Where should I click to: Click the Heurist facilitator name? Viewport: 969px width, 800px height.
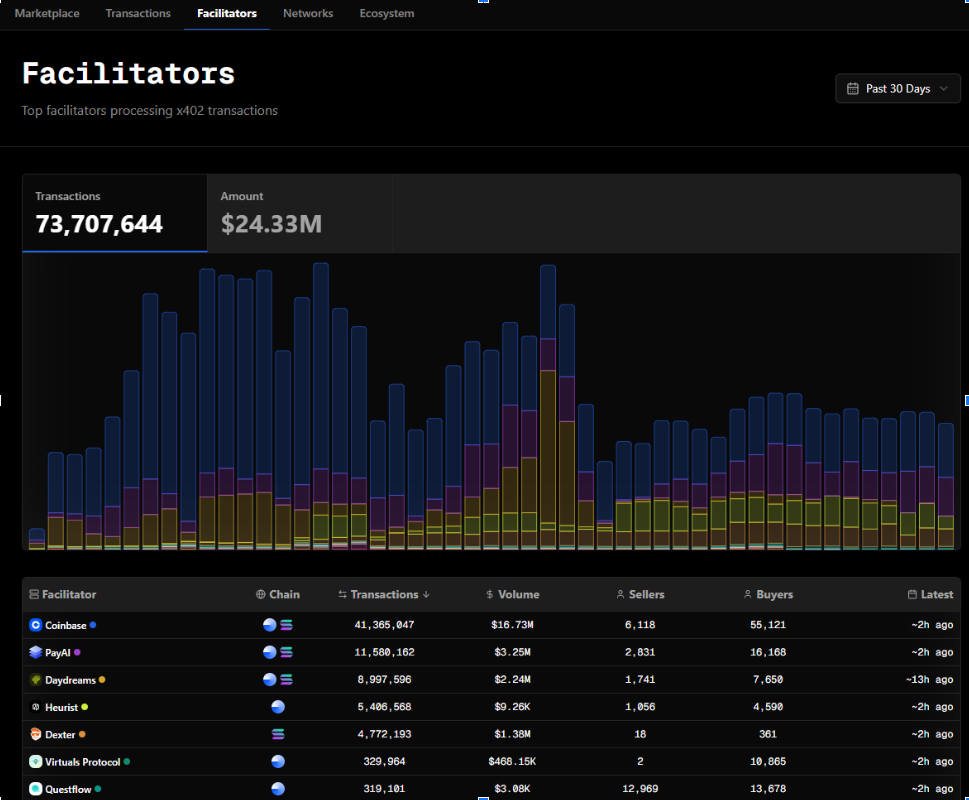click(x=61, y=707)
